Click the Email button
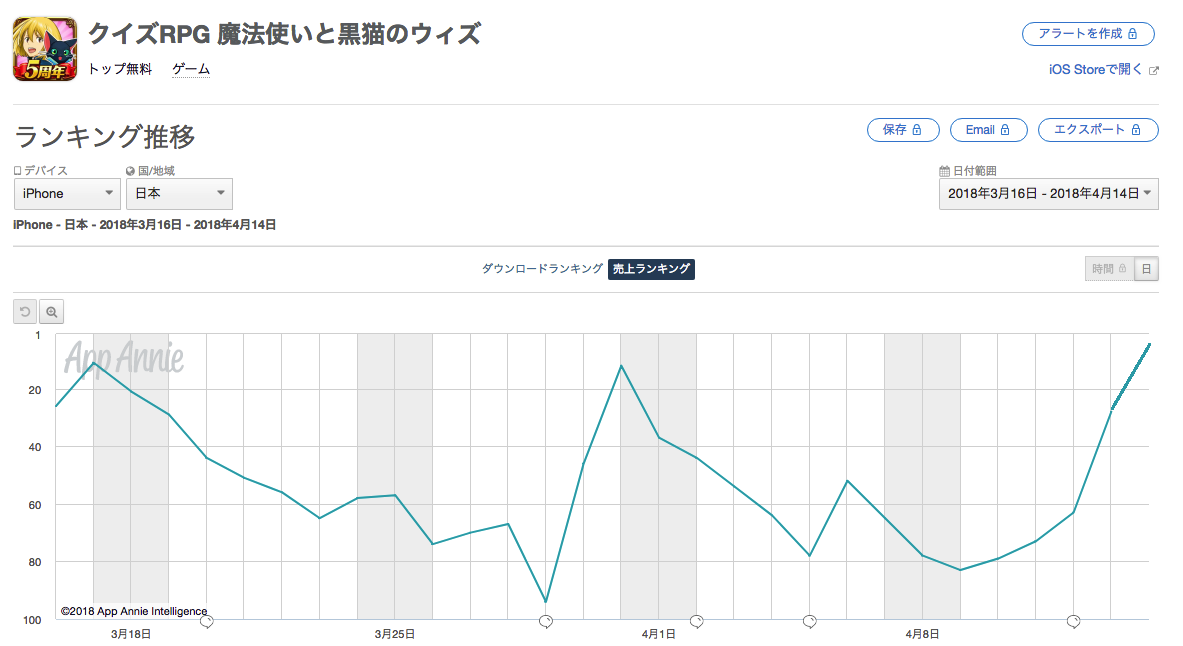The width and height of the screenshot is (1183, 646). pos(988,130)
